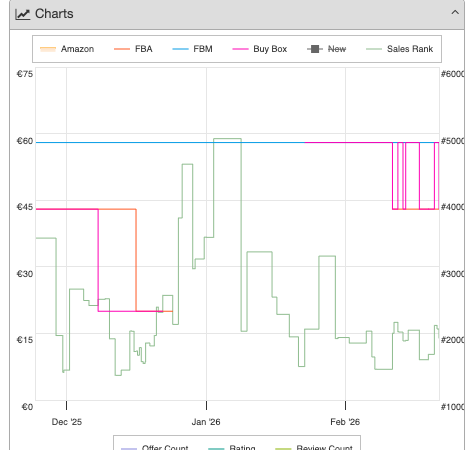
Task: Click the Jan '26 axis label
Action: [x=206, y=422]
